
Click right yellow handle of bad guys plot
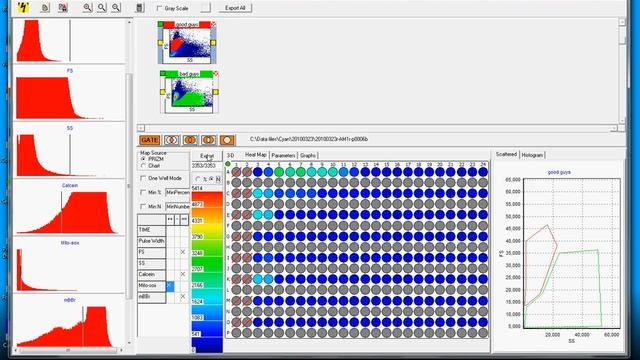click(216, 92)
